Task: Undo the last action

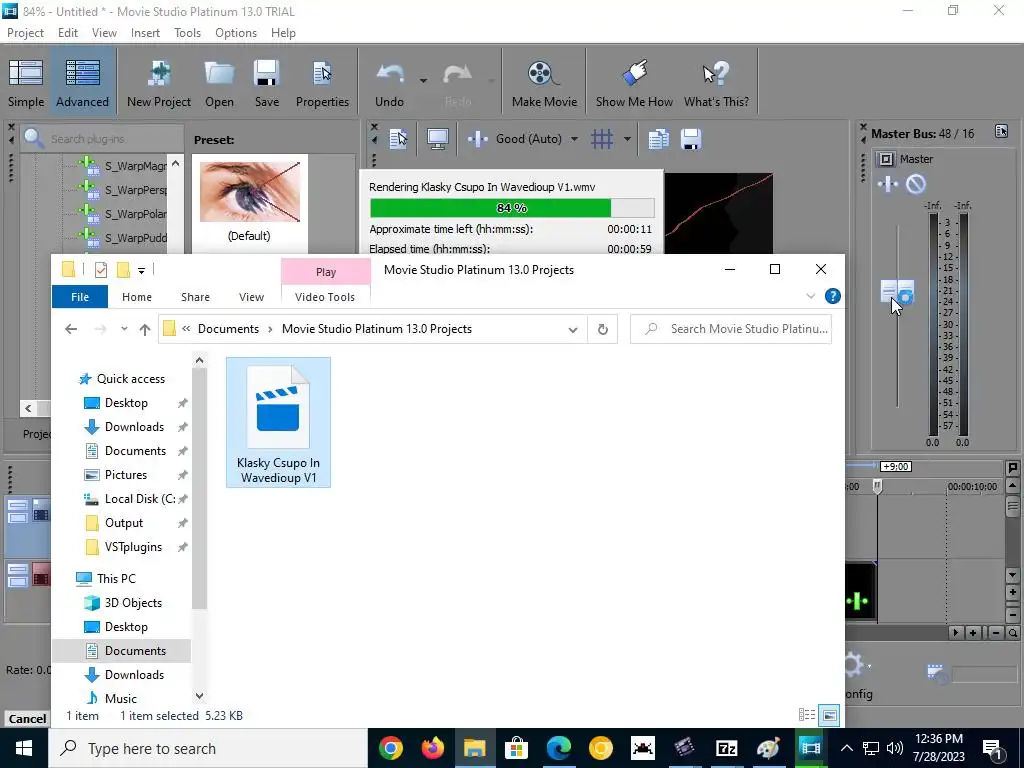Action: (389, 83)
